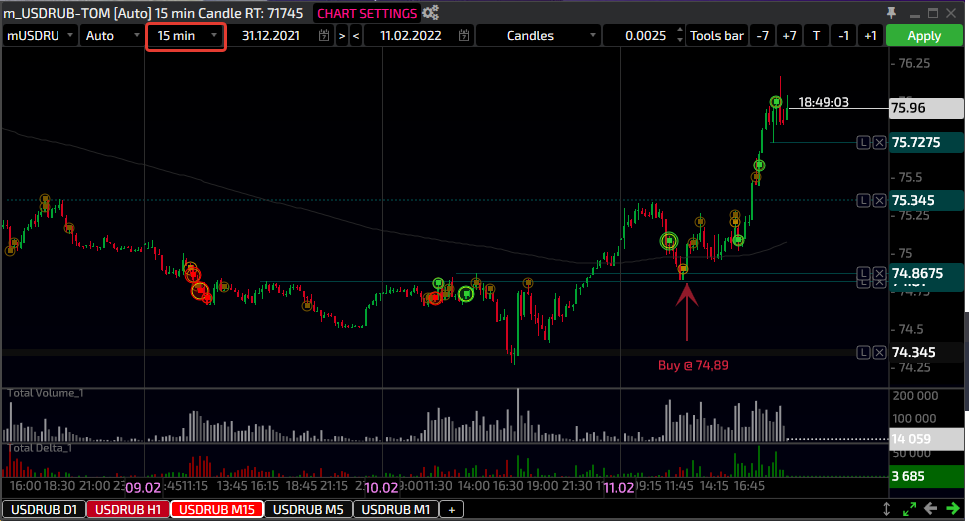Viewport: 969px width, 521px height.
Task: Click the vertical auto-scale double arrow icon
Action: click(886, 509)
